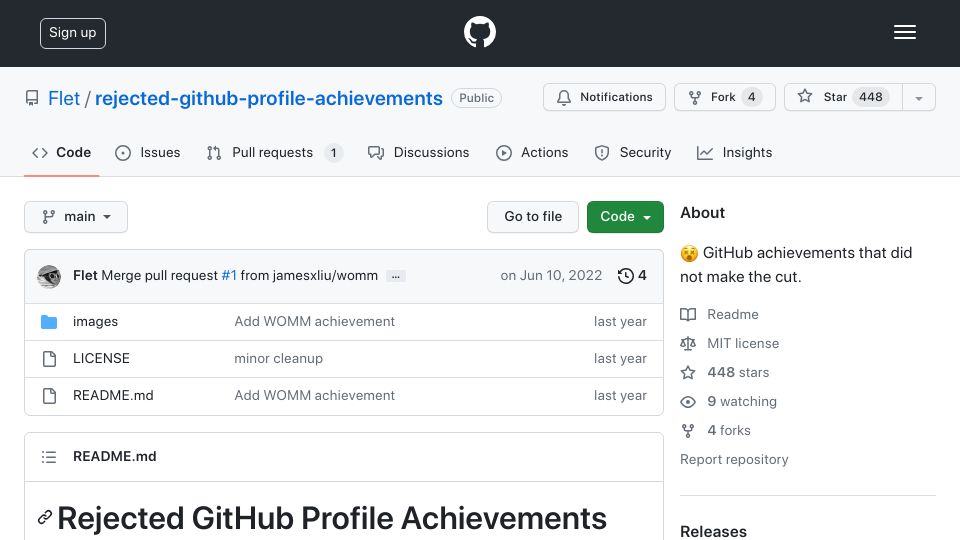Viewport: 960px width, 540px height.
Task: Expand the commit message ellipsis
Action: click(x=396, y=276)
